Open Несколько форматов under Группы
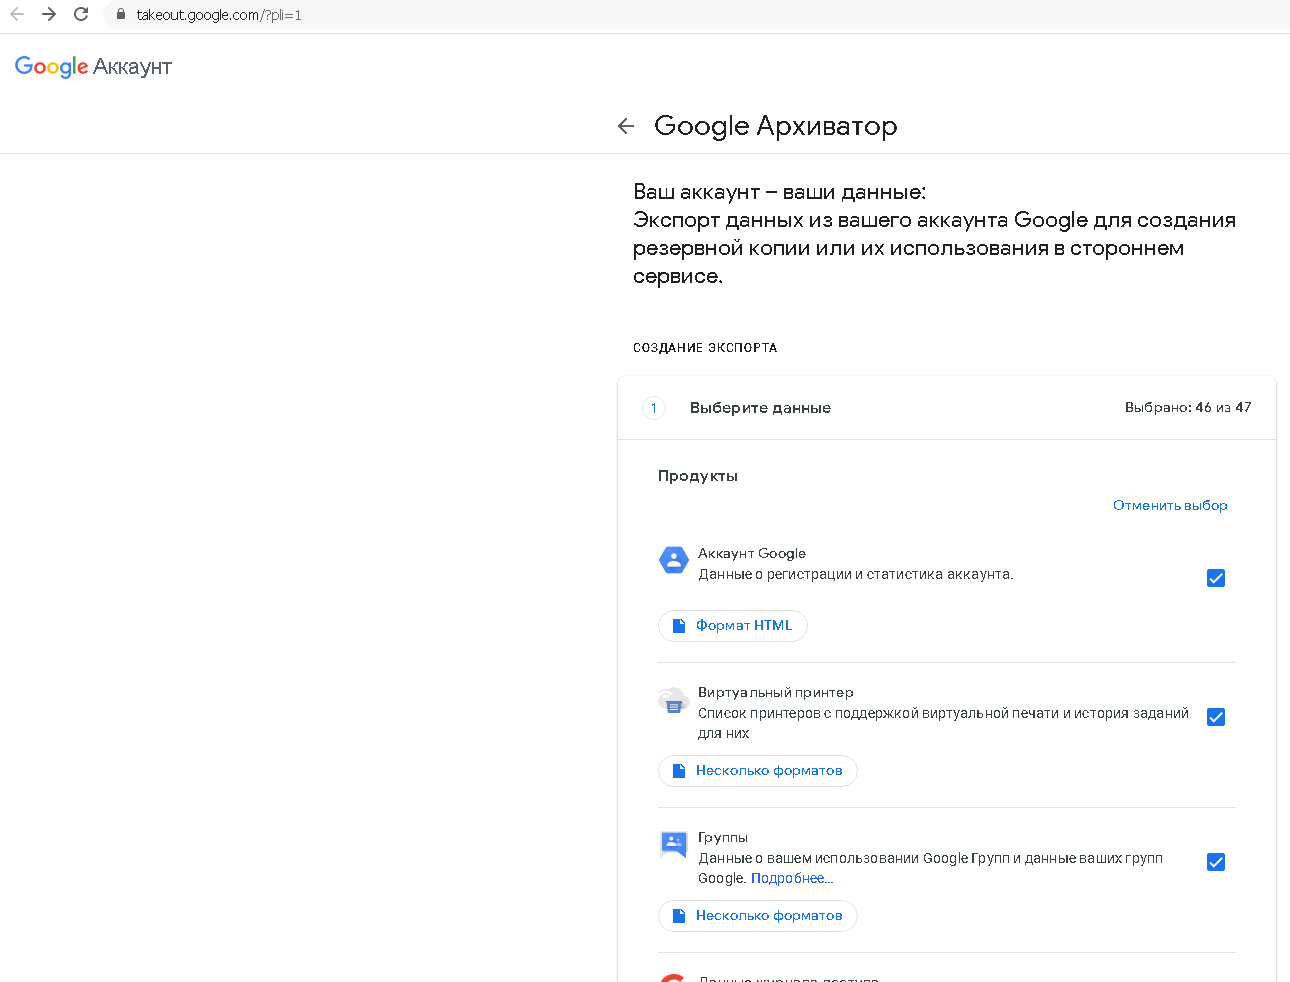This screenshot has height=982, width=1290. pos(758,916)
